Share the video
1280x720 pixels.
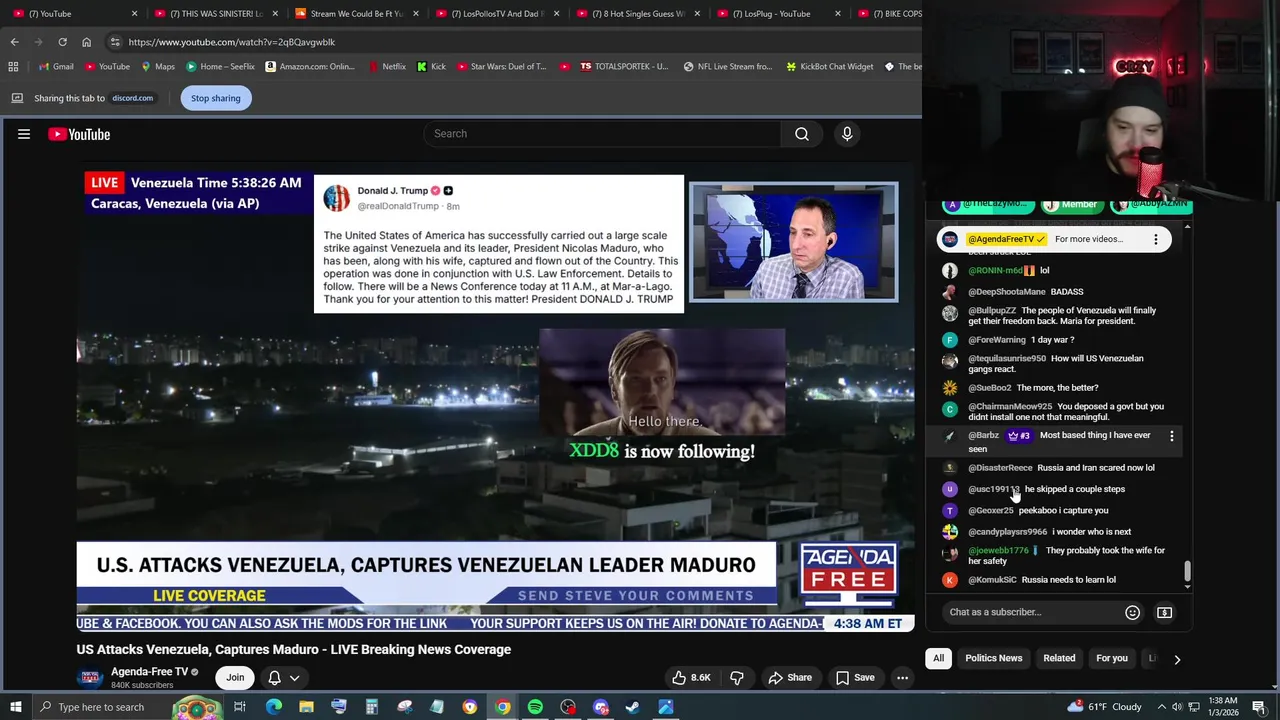click(790, 678)
